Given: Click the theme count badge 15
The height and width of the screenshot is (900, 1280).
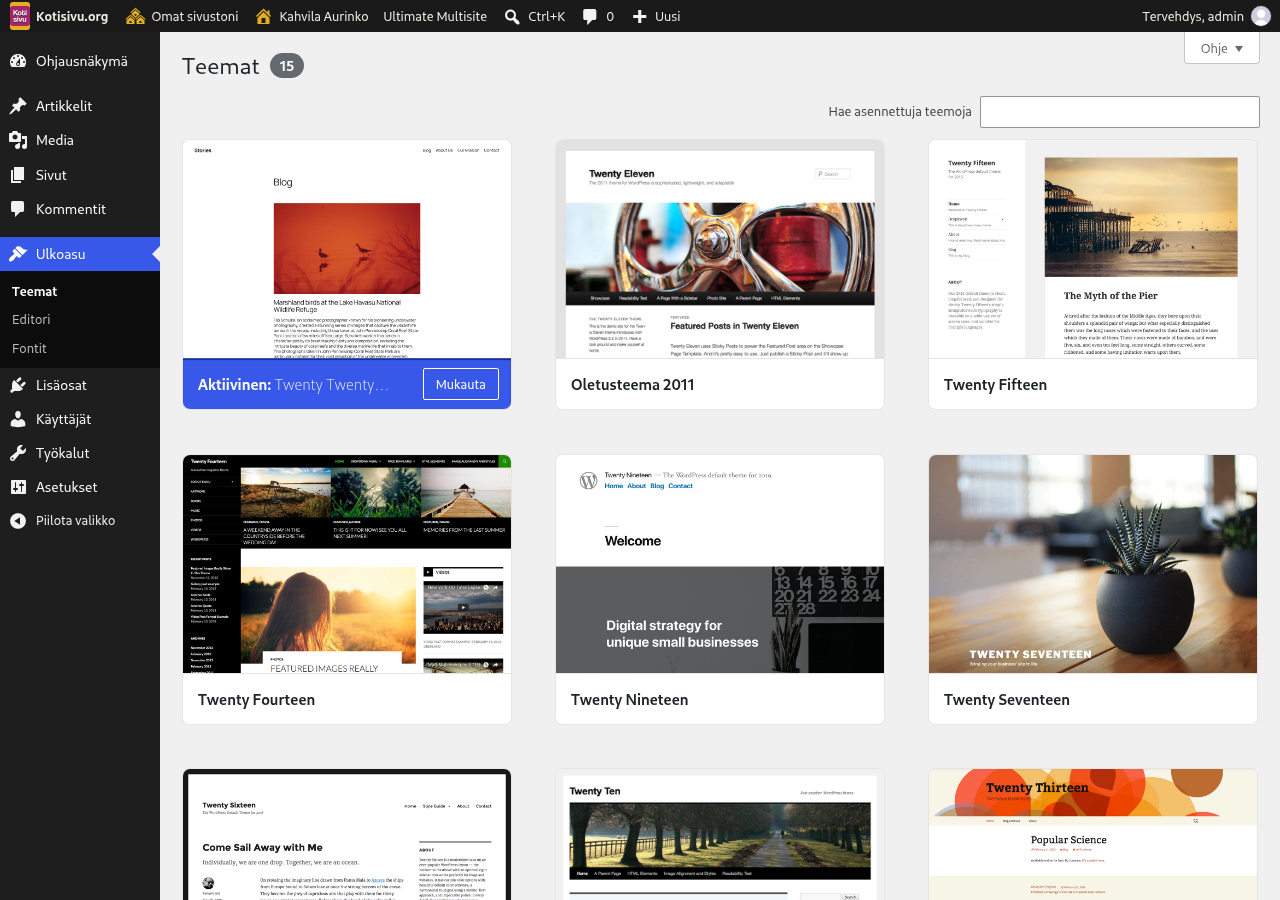Looking at the screenshot, I should coord(287,66).
